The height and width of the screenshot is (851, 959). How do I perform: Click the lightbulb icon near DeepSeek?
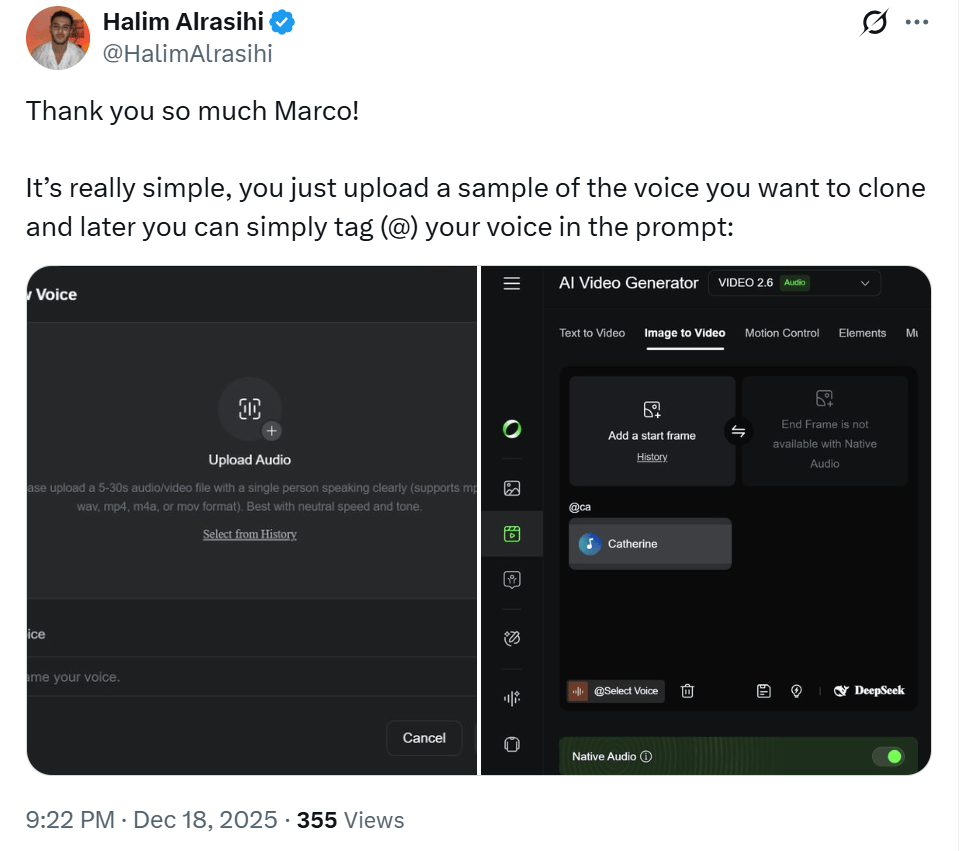796,690
